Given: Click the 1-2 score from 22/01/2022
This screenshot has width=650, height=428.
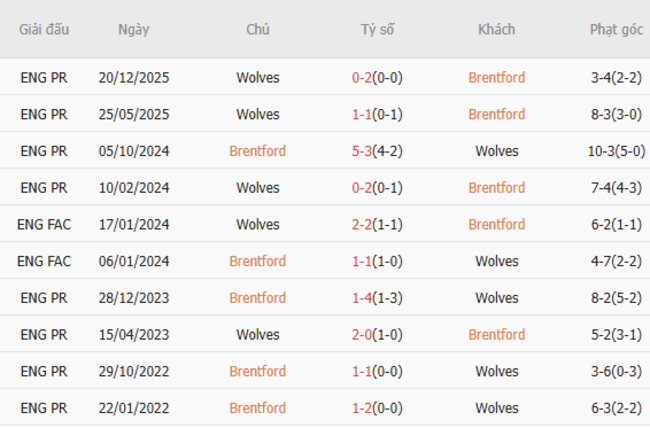Looking at the screenshot, I should [x=363, y=408].
